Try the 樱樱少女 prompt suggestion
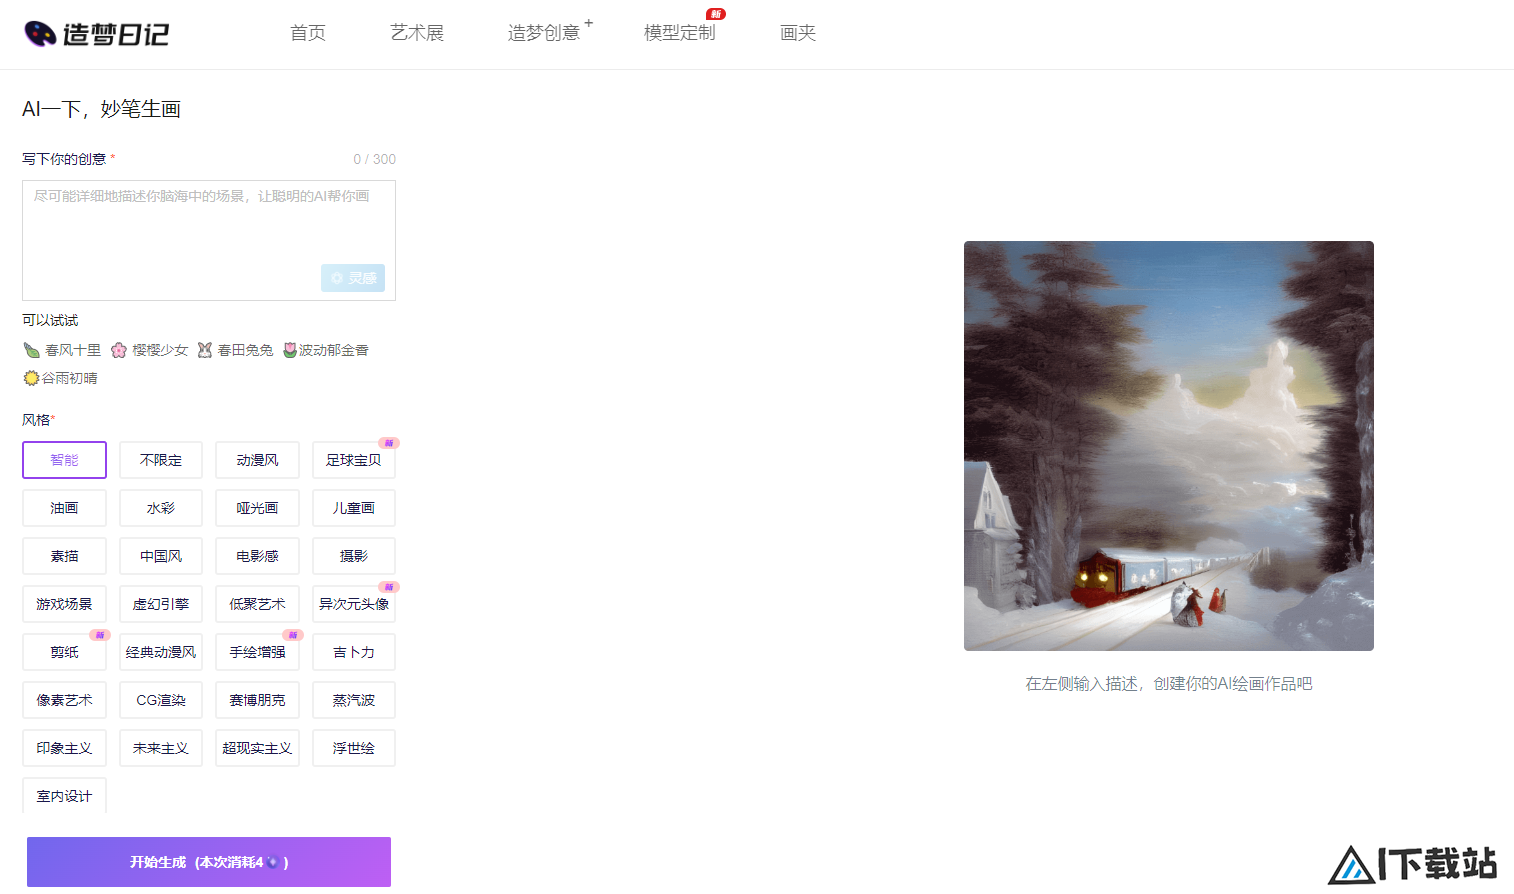This screenshot has width=1514, height=894. [149, 350]
